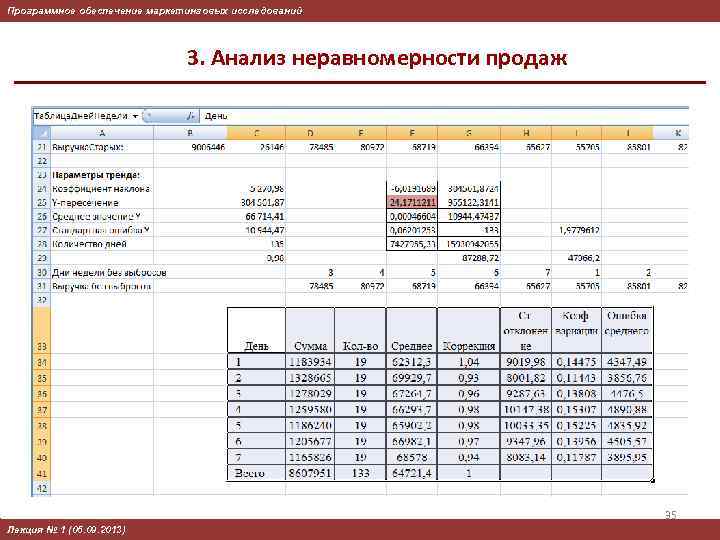This screenshot has height=540, width=720.
Task: Click the select-all corner of the sheet
Action: coord(41,133)
